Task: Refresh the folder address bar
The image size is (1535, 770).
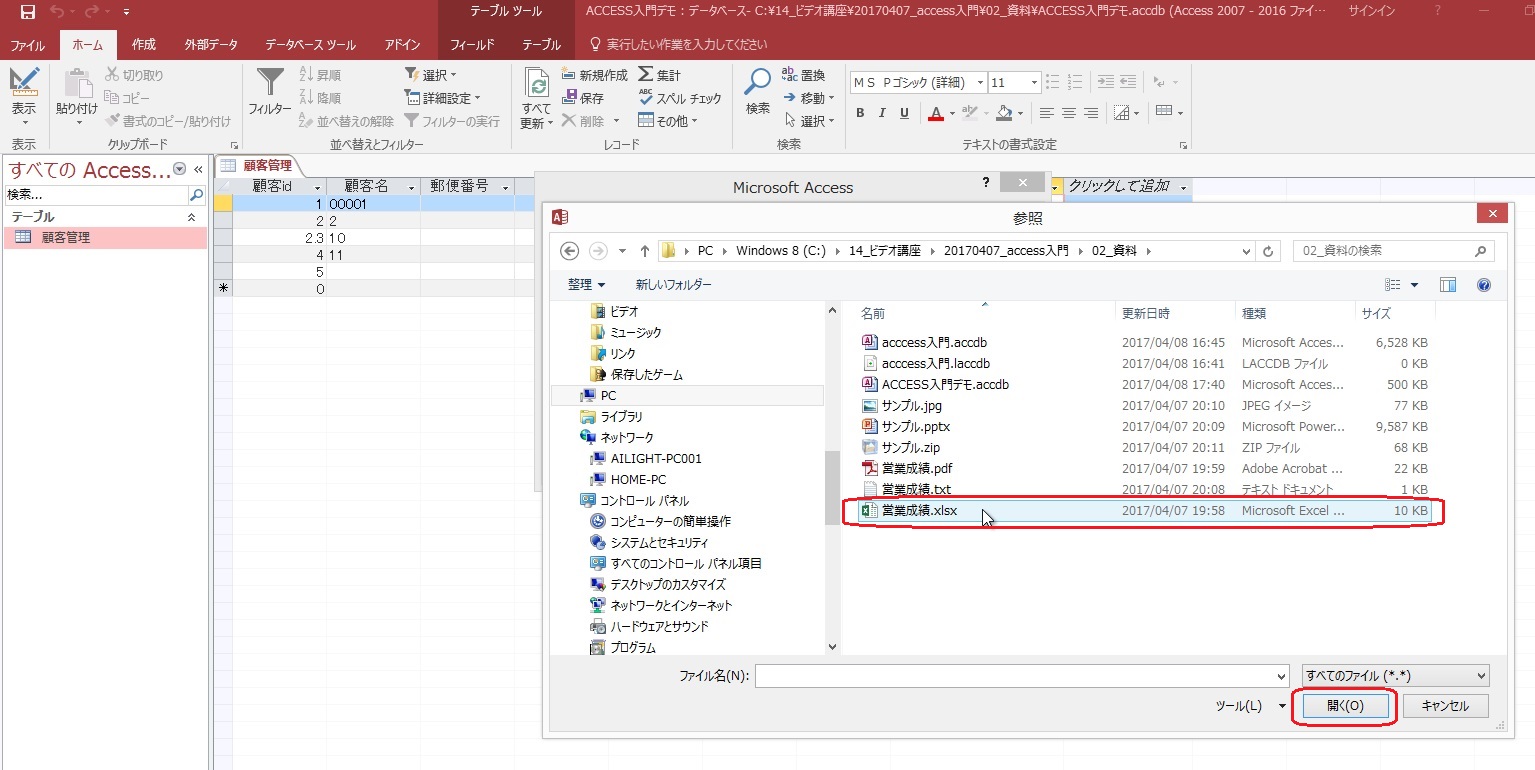Action: tap(1268, 251)
